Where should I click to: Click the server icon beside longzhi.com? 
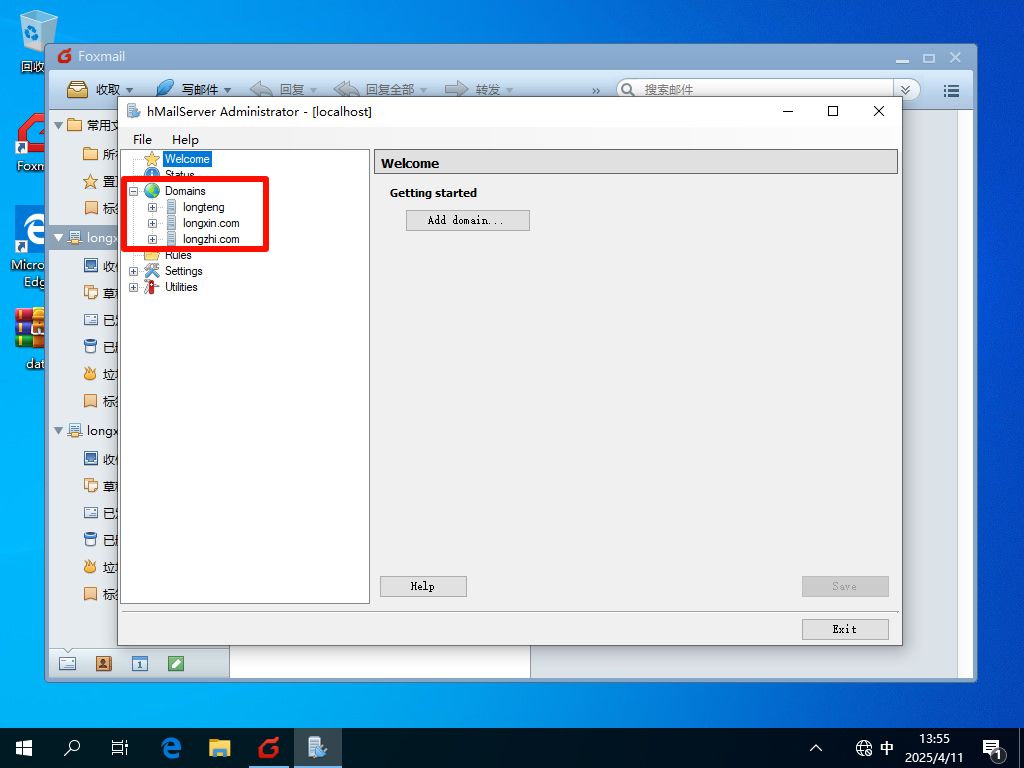[171, 239]
